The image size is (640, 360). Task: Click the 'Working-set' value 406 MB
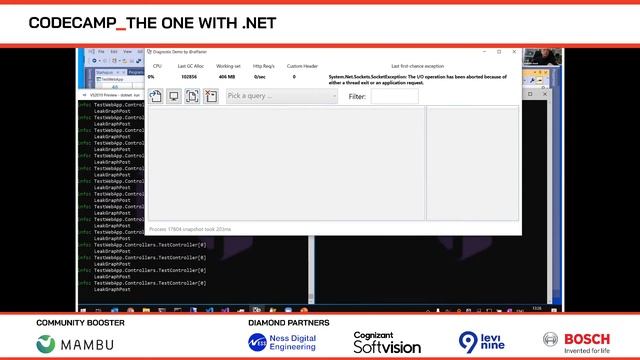(x=227, y=77)
